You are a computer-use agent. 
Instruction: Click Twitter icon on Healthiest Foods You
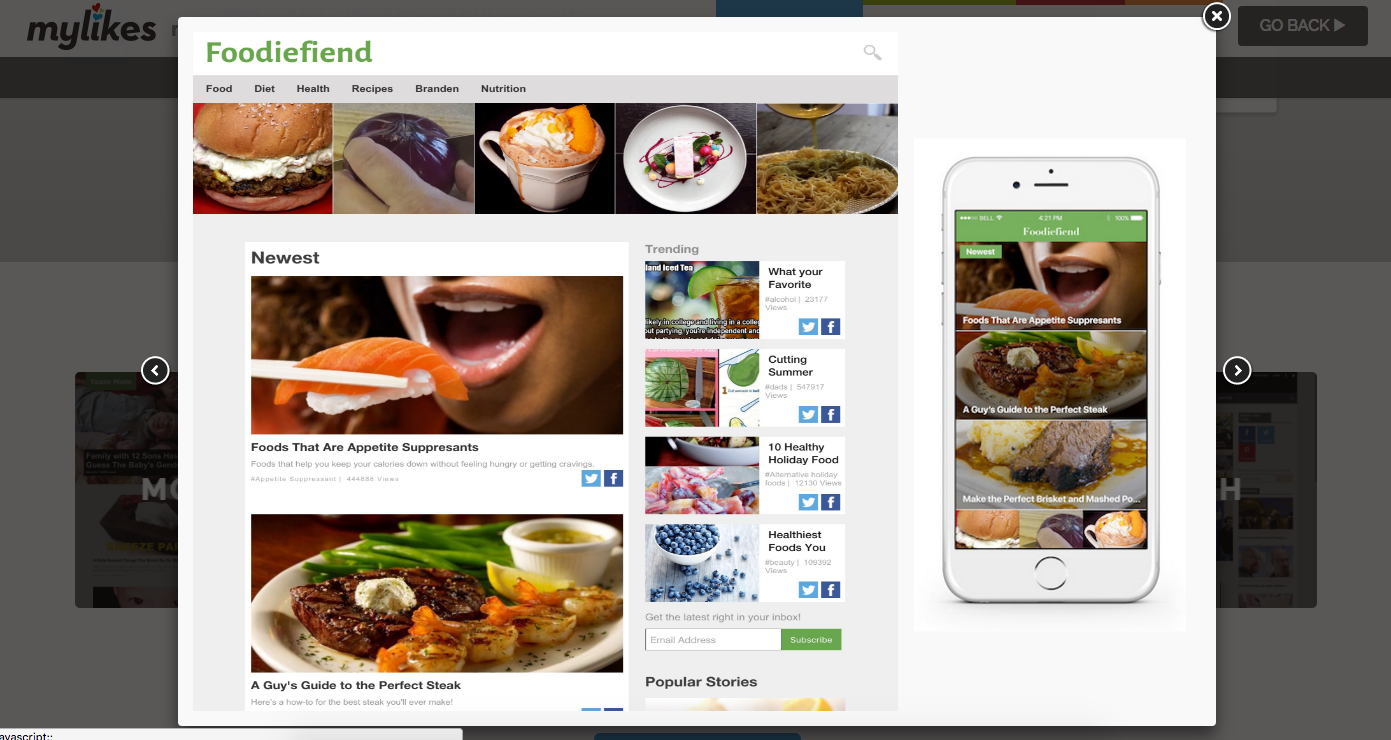808,590
